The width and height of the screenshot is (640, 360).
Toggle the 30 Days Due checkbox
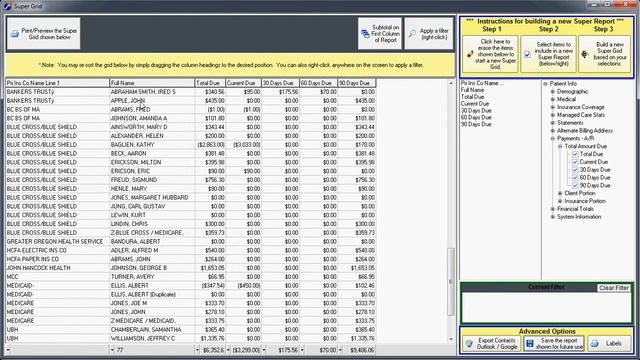coord(575,169)
